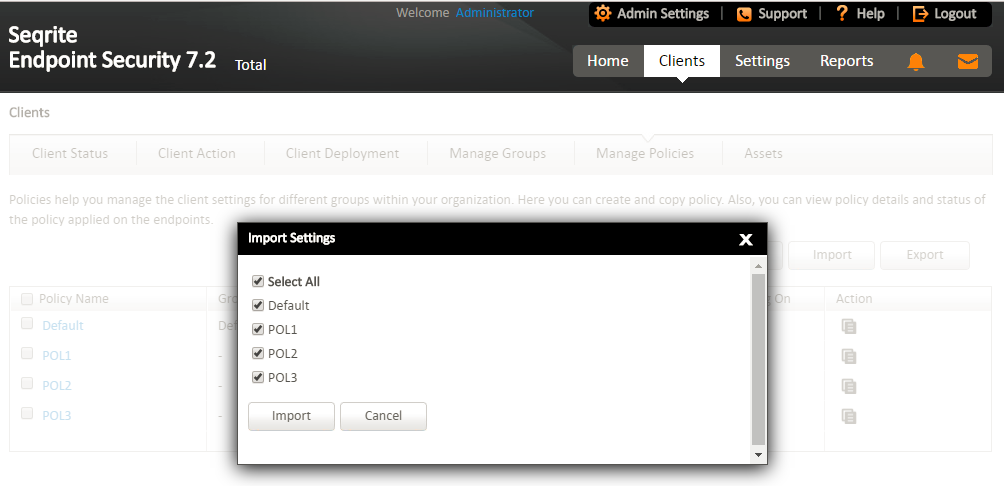The image size is (1004, 486).
Task: Click the Help question mark icon
Action: (842, 13)
